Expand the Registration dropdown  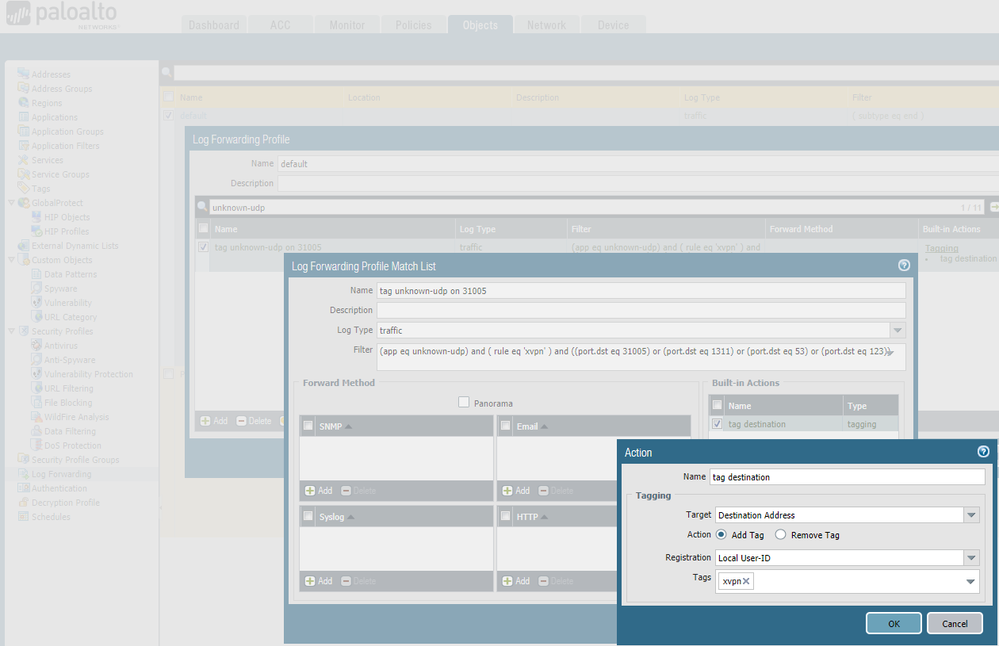(971, 557)
